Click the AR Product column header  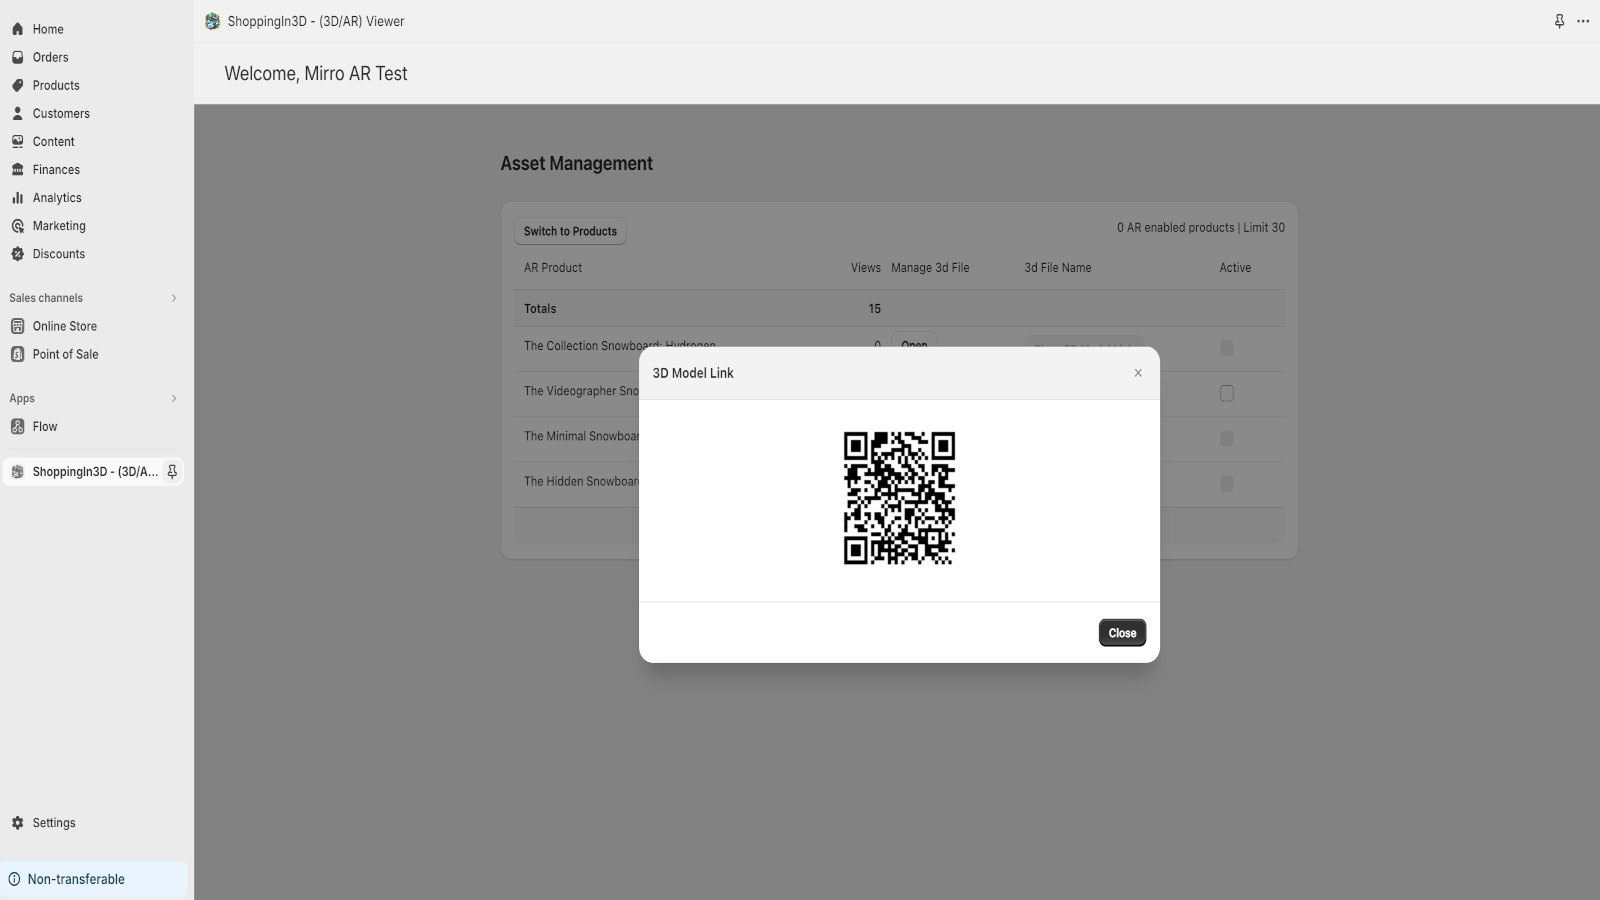pyautogui.click(x=553, y=268)
